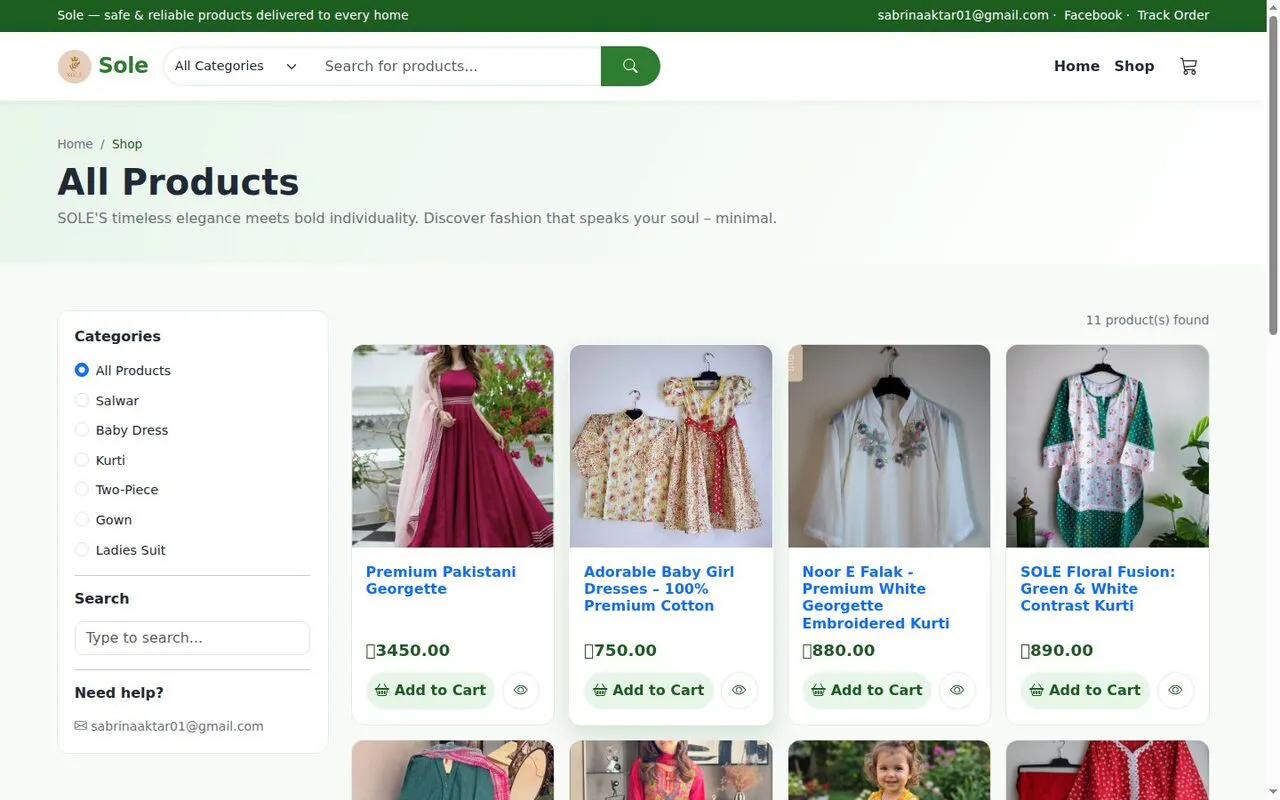Viewport: 1280px width, 800px height.
Task: Open SOLE Floral Fusion Kurti product title
Action: point(1097,588)
